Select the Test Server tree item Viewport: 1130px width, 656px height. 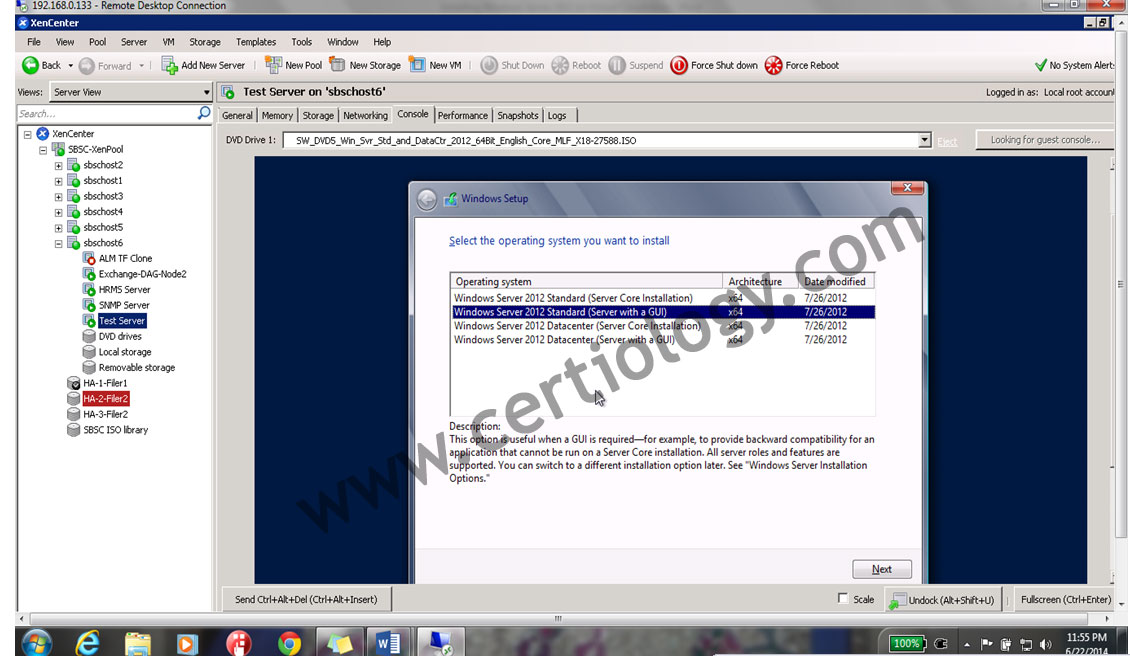point(122,321)
